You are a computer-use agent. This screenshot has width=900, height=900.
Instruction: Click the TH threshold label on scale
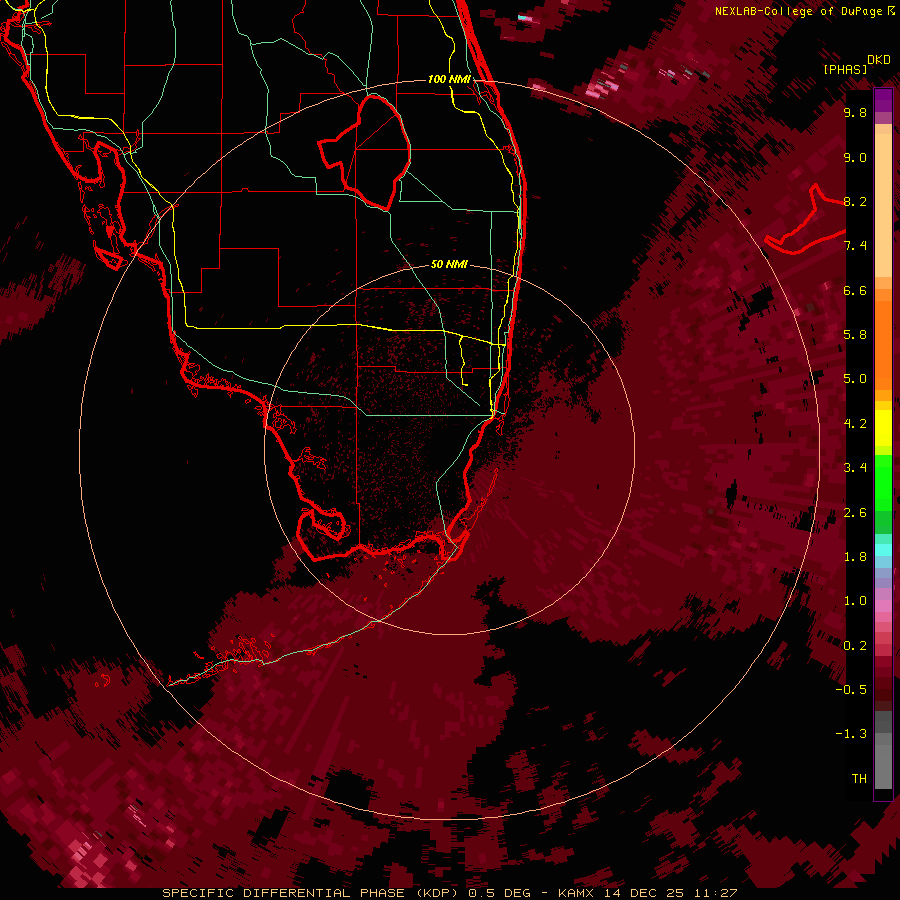click(859, 779)
